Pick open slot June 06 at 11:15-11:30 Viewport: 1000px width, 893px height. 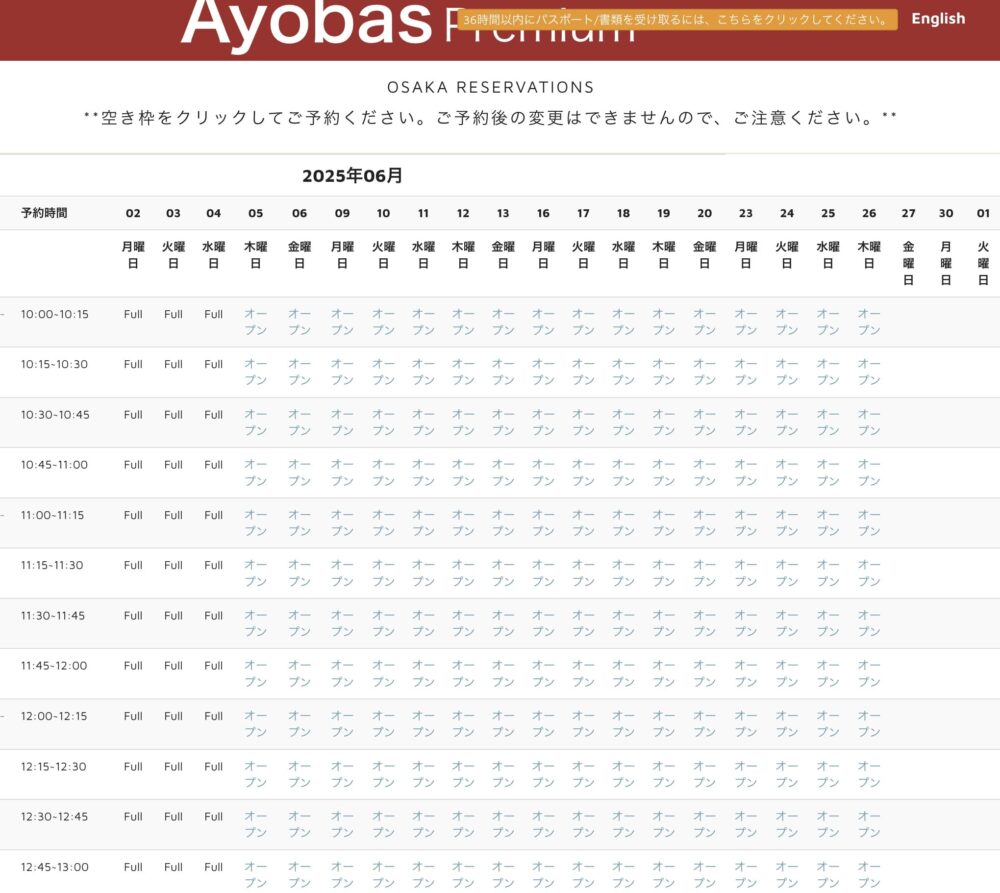[x=299, y=573]
